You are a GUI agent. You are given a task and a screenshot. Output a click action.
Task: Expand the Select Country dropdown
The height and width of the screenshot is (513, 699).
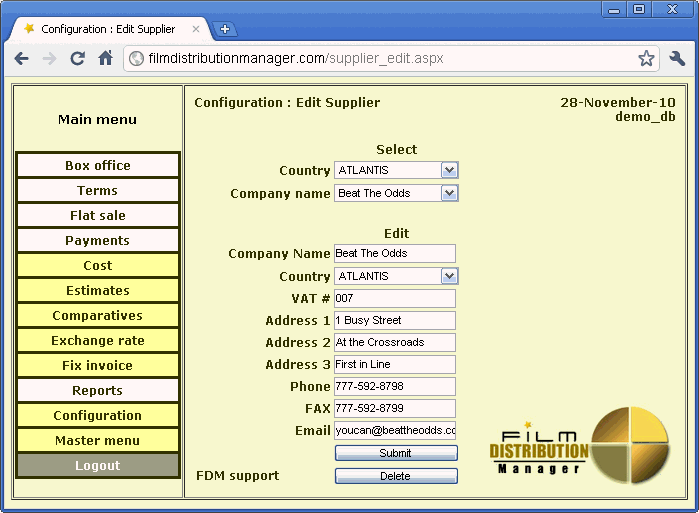[449, 171]
